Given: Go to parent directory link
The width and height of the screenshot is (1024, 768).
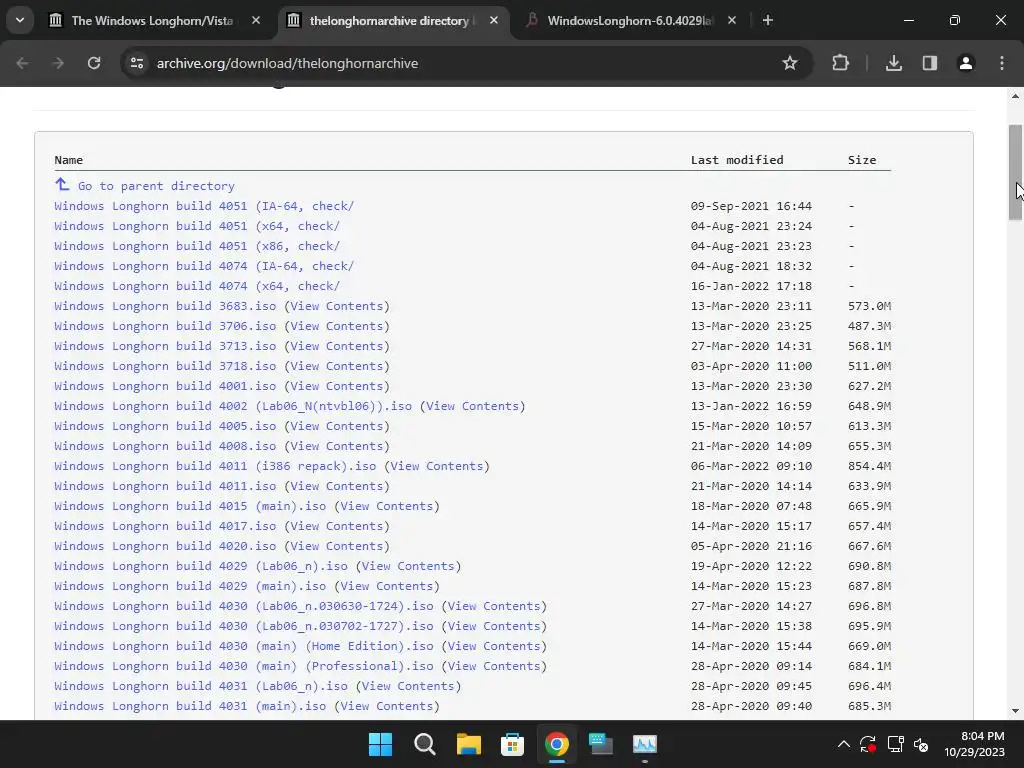Looking at the screenshot, I should (x=156, y=186).
